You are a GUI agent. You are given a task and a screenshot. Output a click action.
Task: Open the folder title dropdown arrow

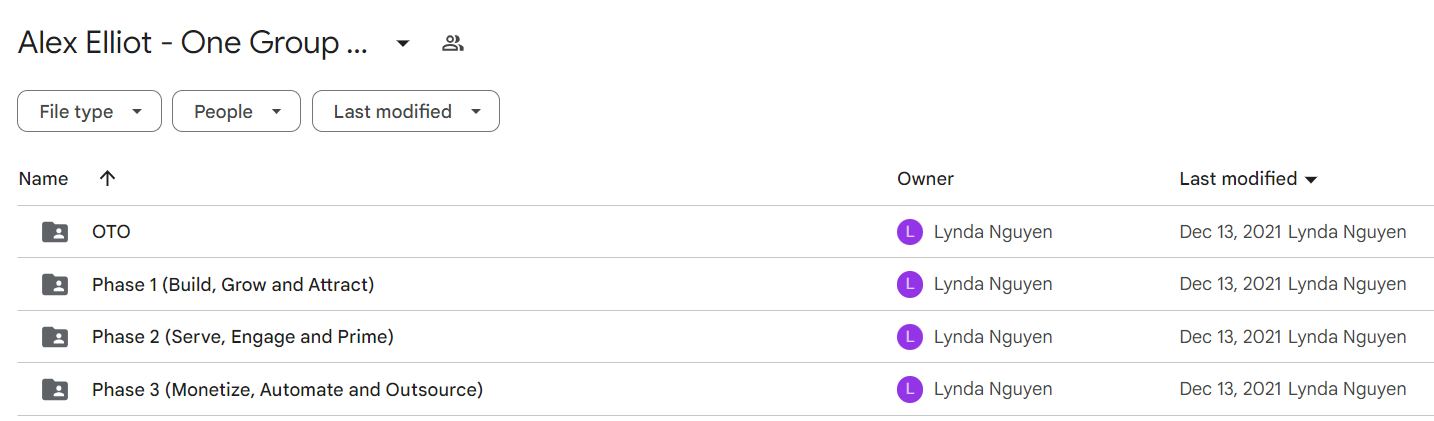(x=403, y=43)
